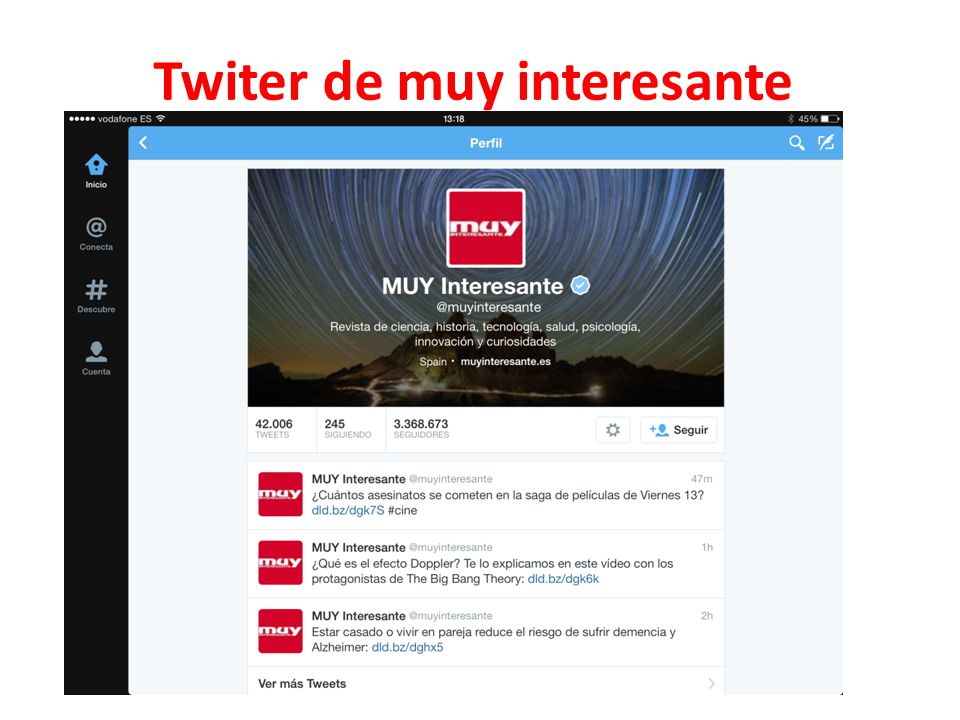
Task: Tap the compose new tweet icon
Action: 826,143
